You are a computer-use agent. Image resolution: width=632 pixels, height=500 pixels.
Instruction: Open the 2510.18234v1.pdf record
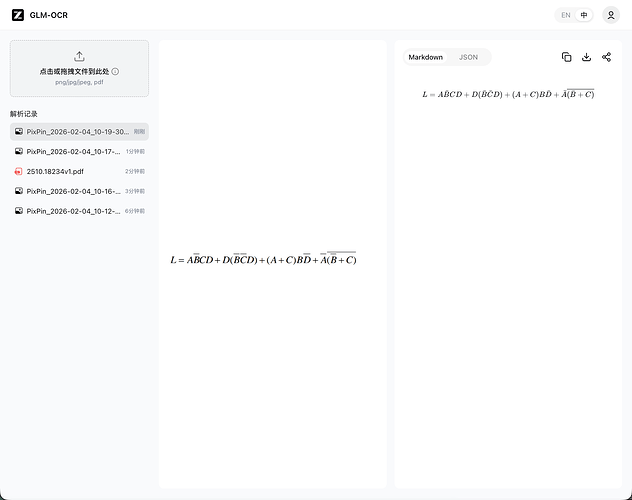[x=79, y=171]
